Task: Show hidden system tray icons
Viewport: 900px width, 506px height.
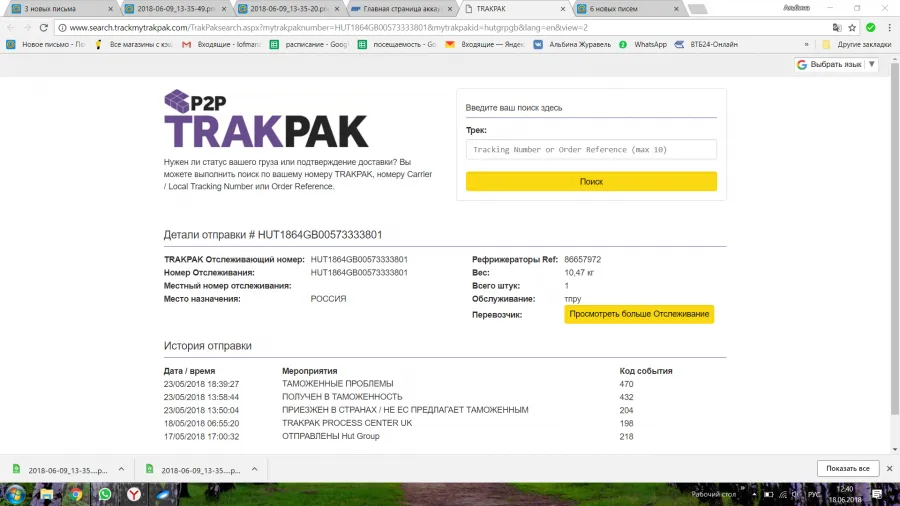Action: coord(754,494)
